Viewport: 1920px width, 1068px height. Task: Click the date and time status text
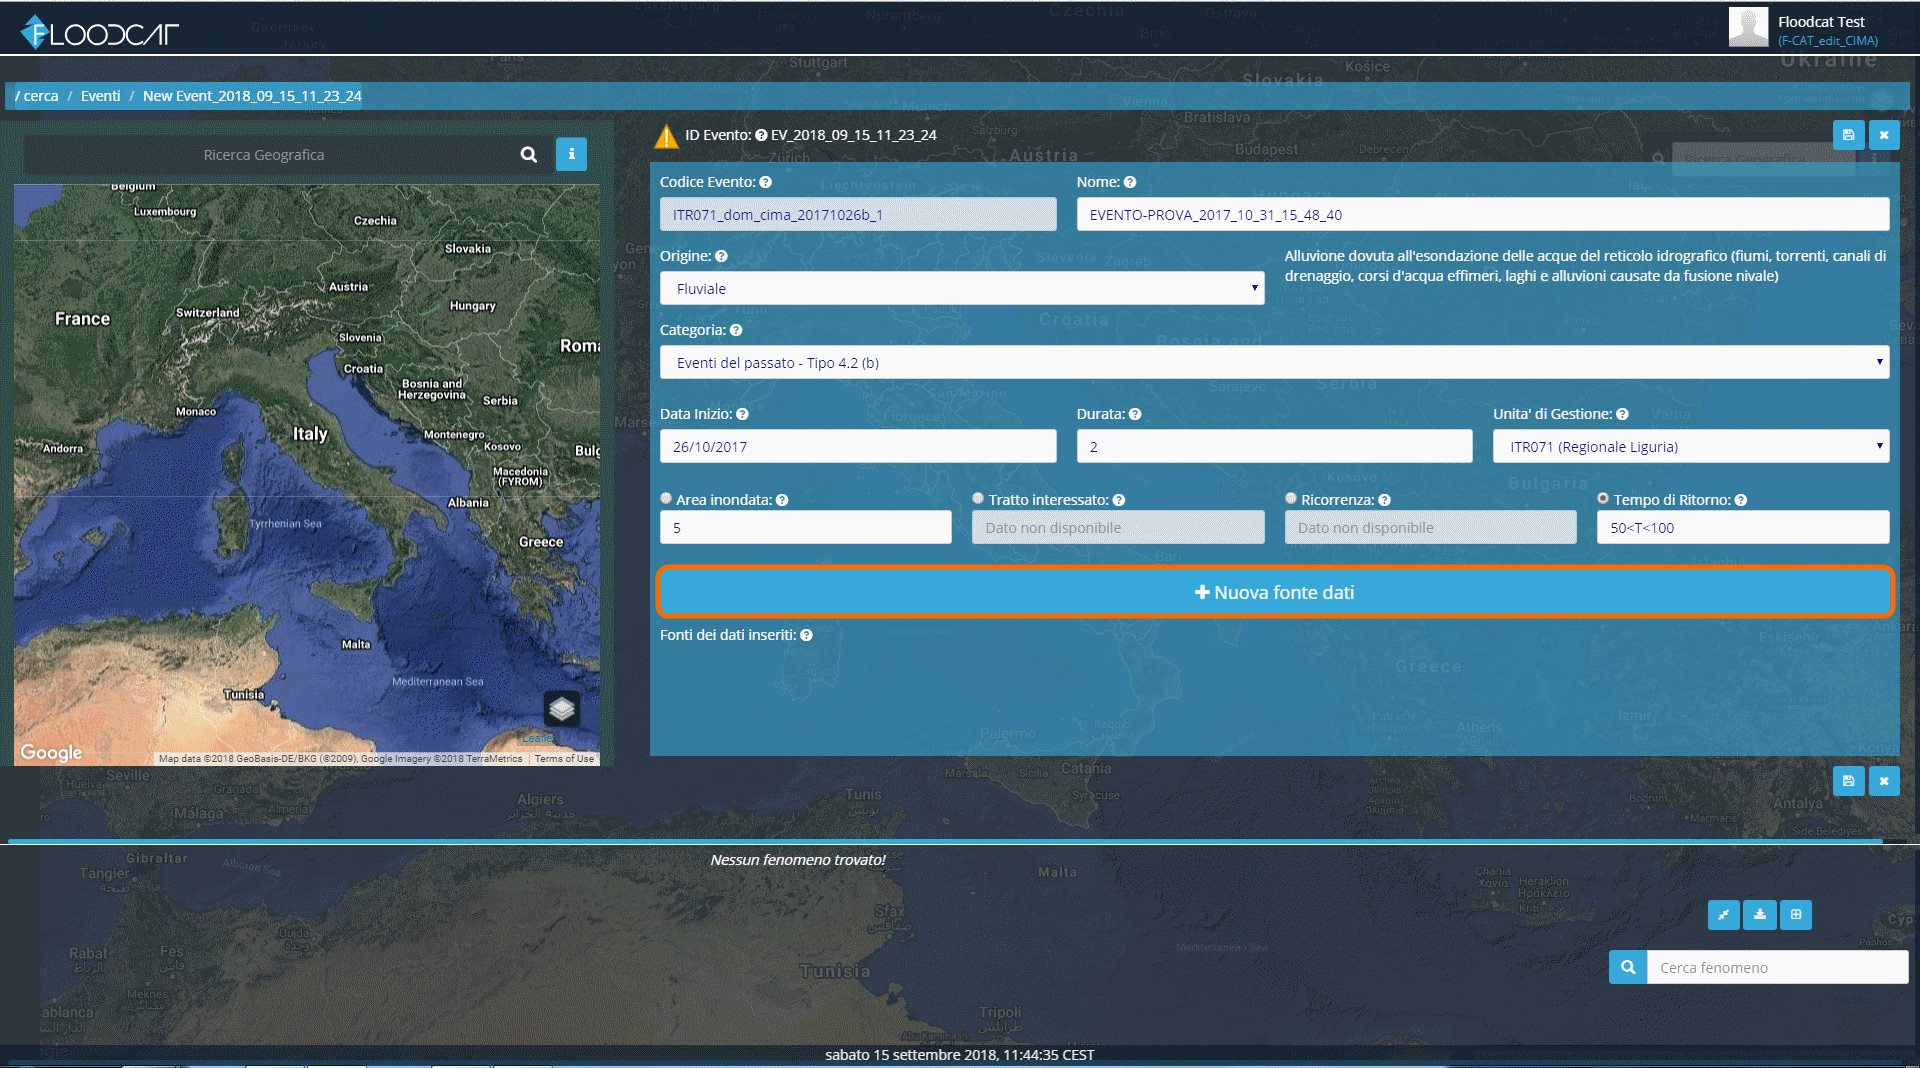960,1054
